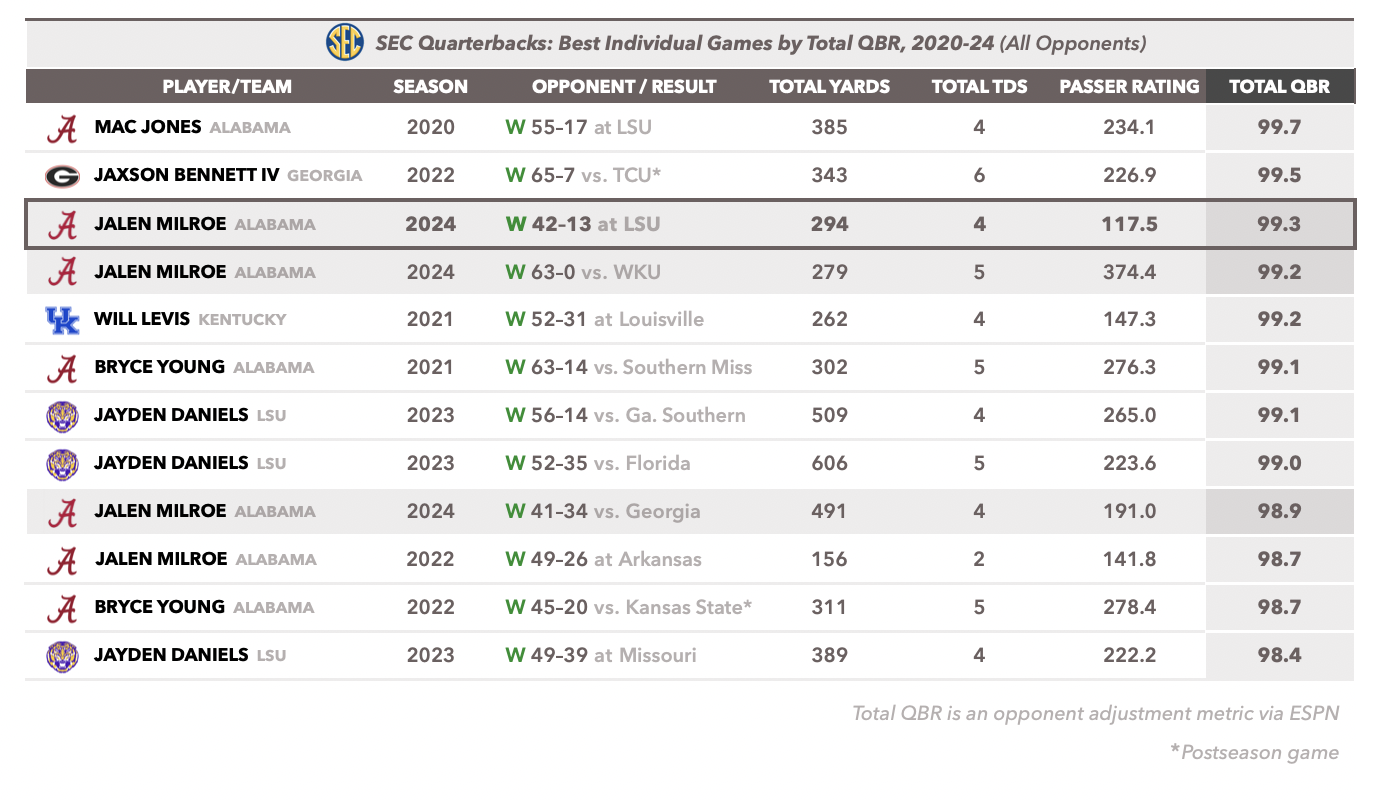Click the Alabama logo in the Kansas State row

click(x=62, y=608)
